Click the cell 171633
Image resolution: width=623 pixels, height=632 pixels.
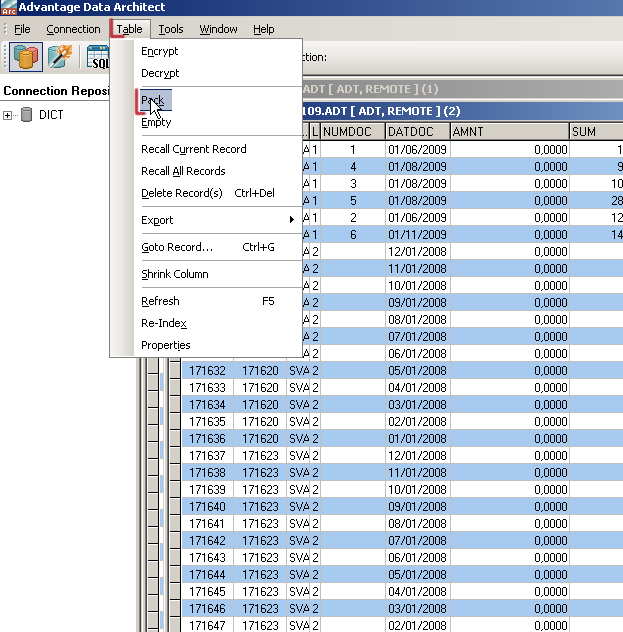[208, 387]
